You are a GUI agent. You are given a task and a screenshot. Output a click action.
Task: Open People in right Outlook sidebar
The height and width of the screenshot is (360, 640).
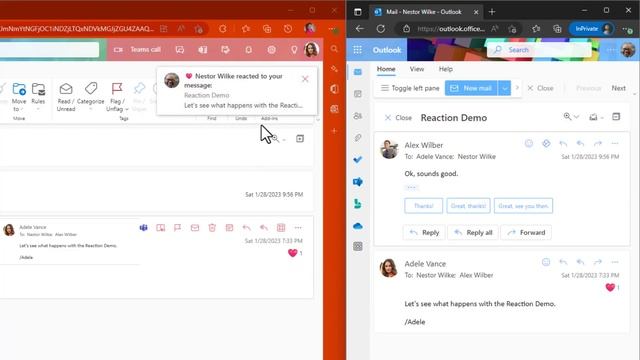tap(358, 116)
